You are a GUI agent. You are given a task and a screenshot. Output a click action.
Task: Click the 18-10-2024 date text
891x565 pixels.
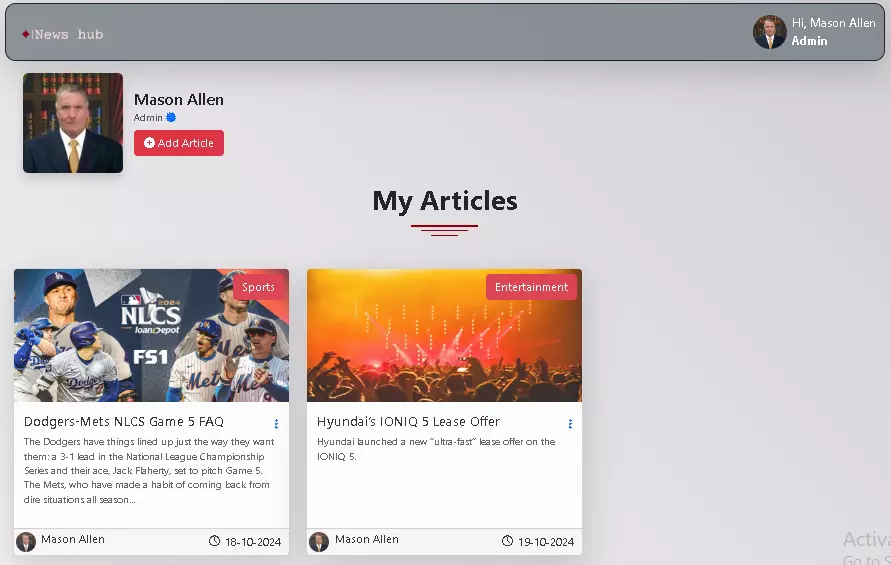point(253,542)
